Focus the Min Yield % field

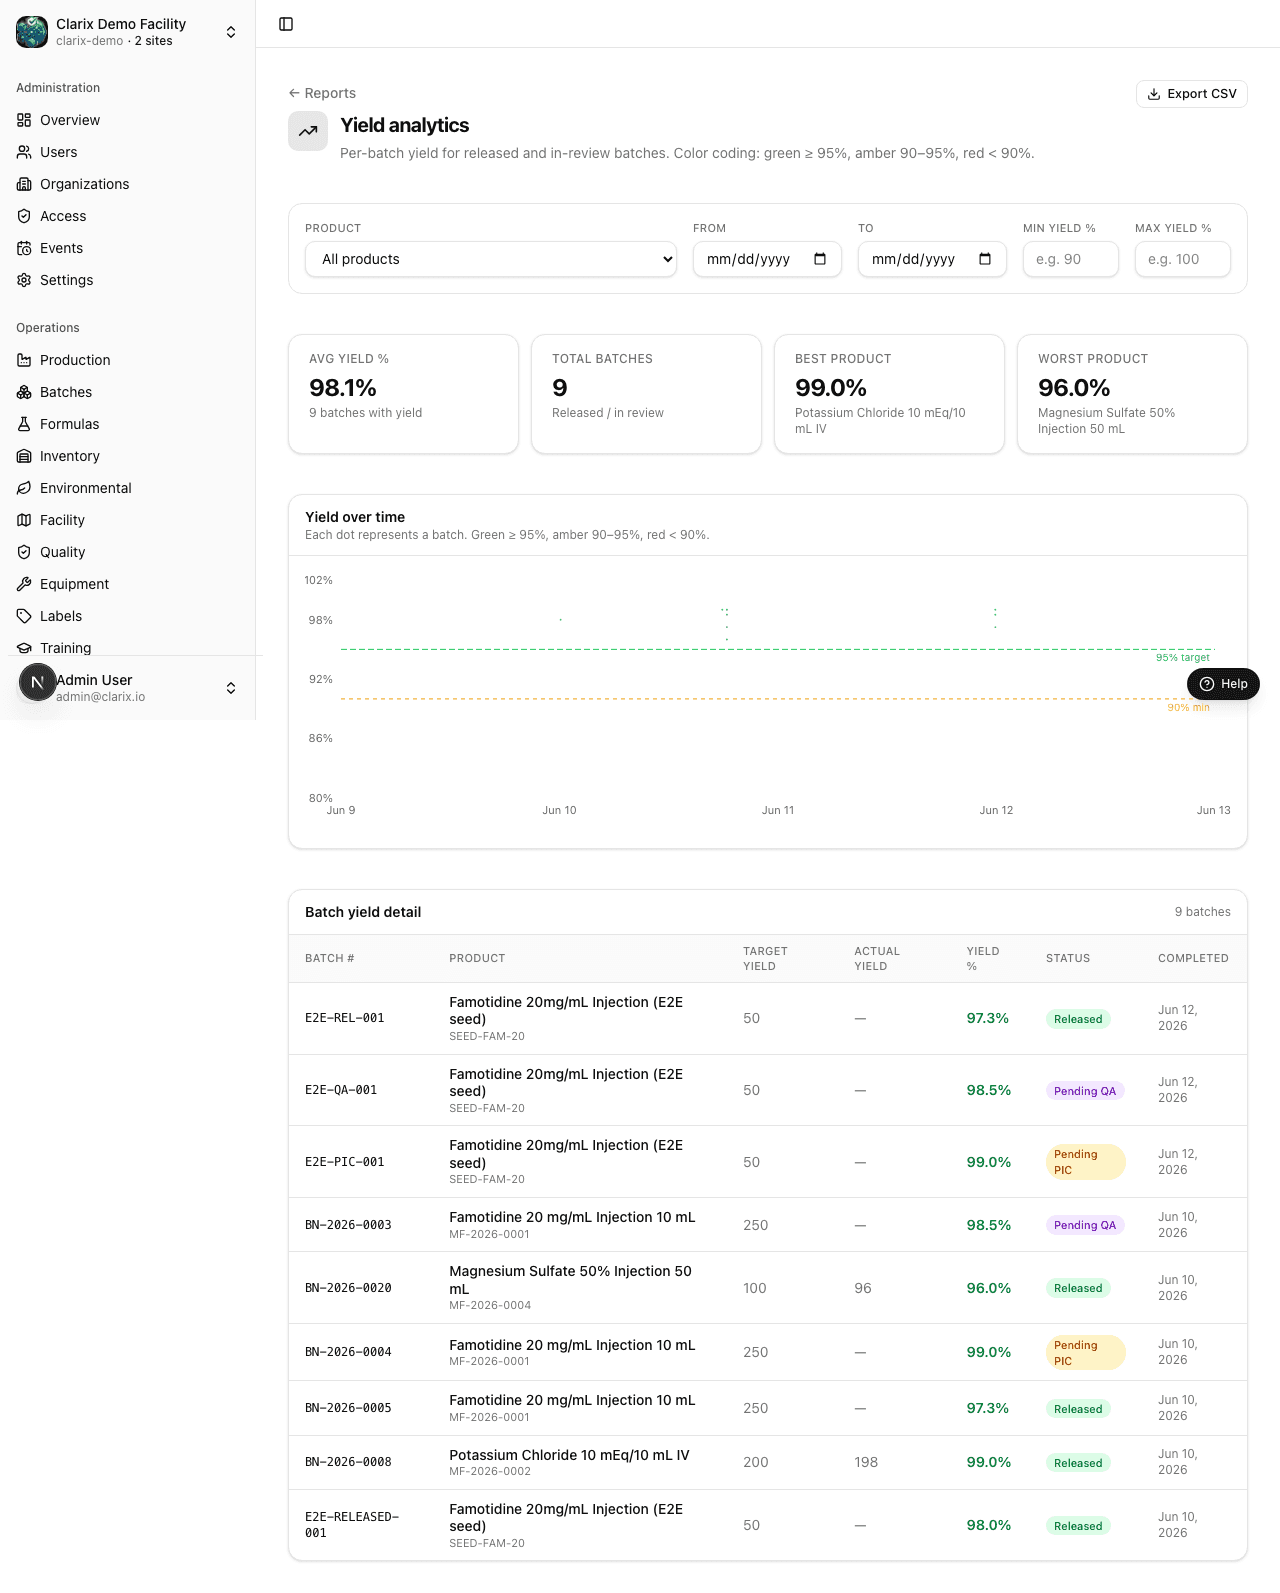(x=1070, y=259)
